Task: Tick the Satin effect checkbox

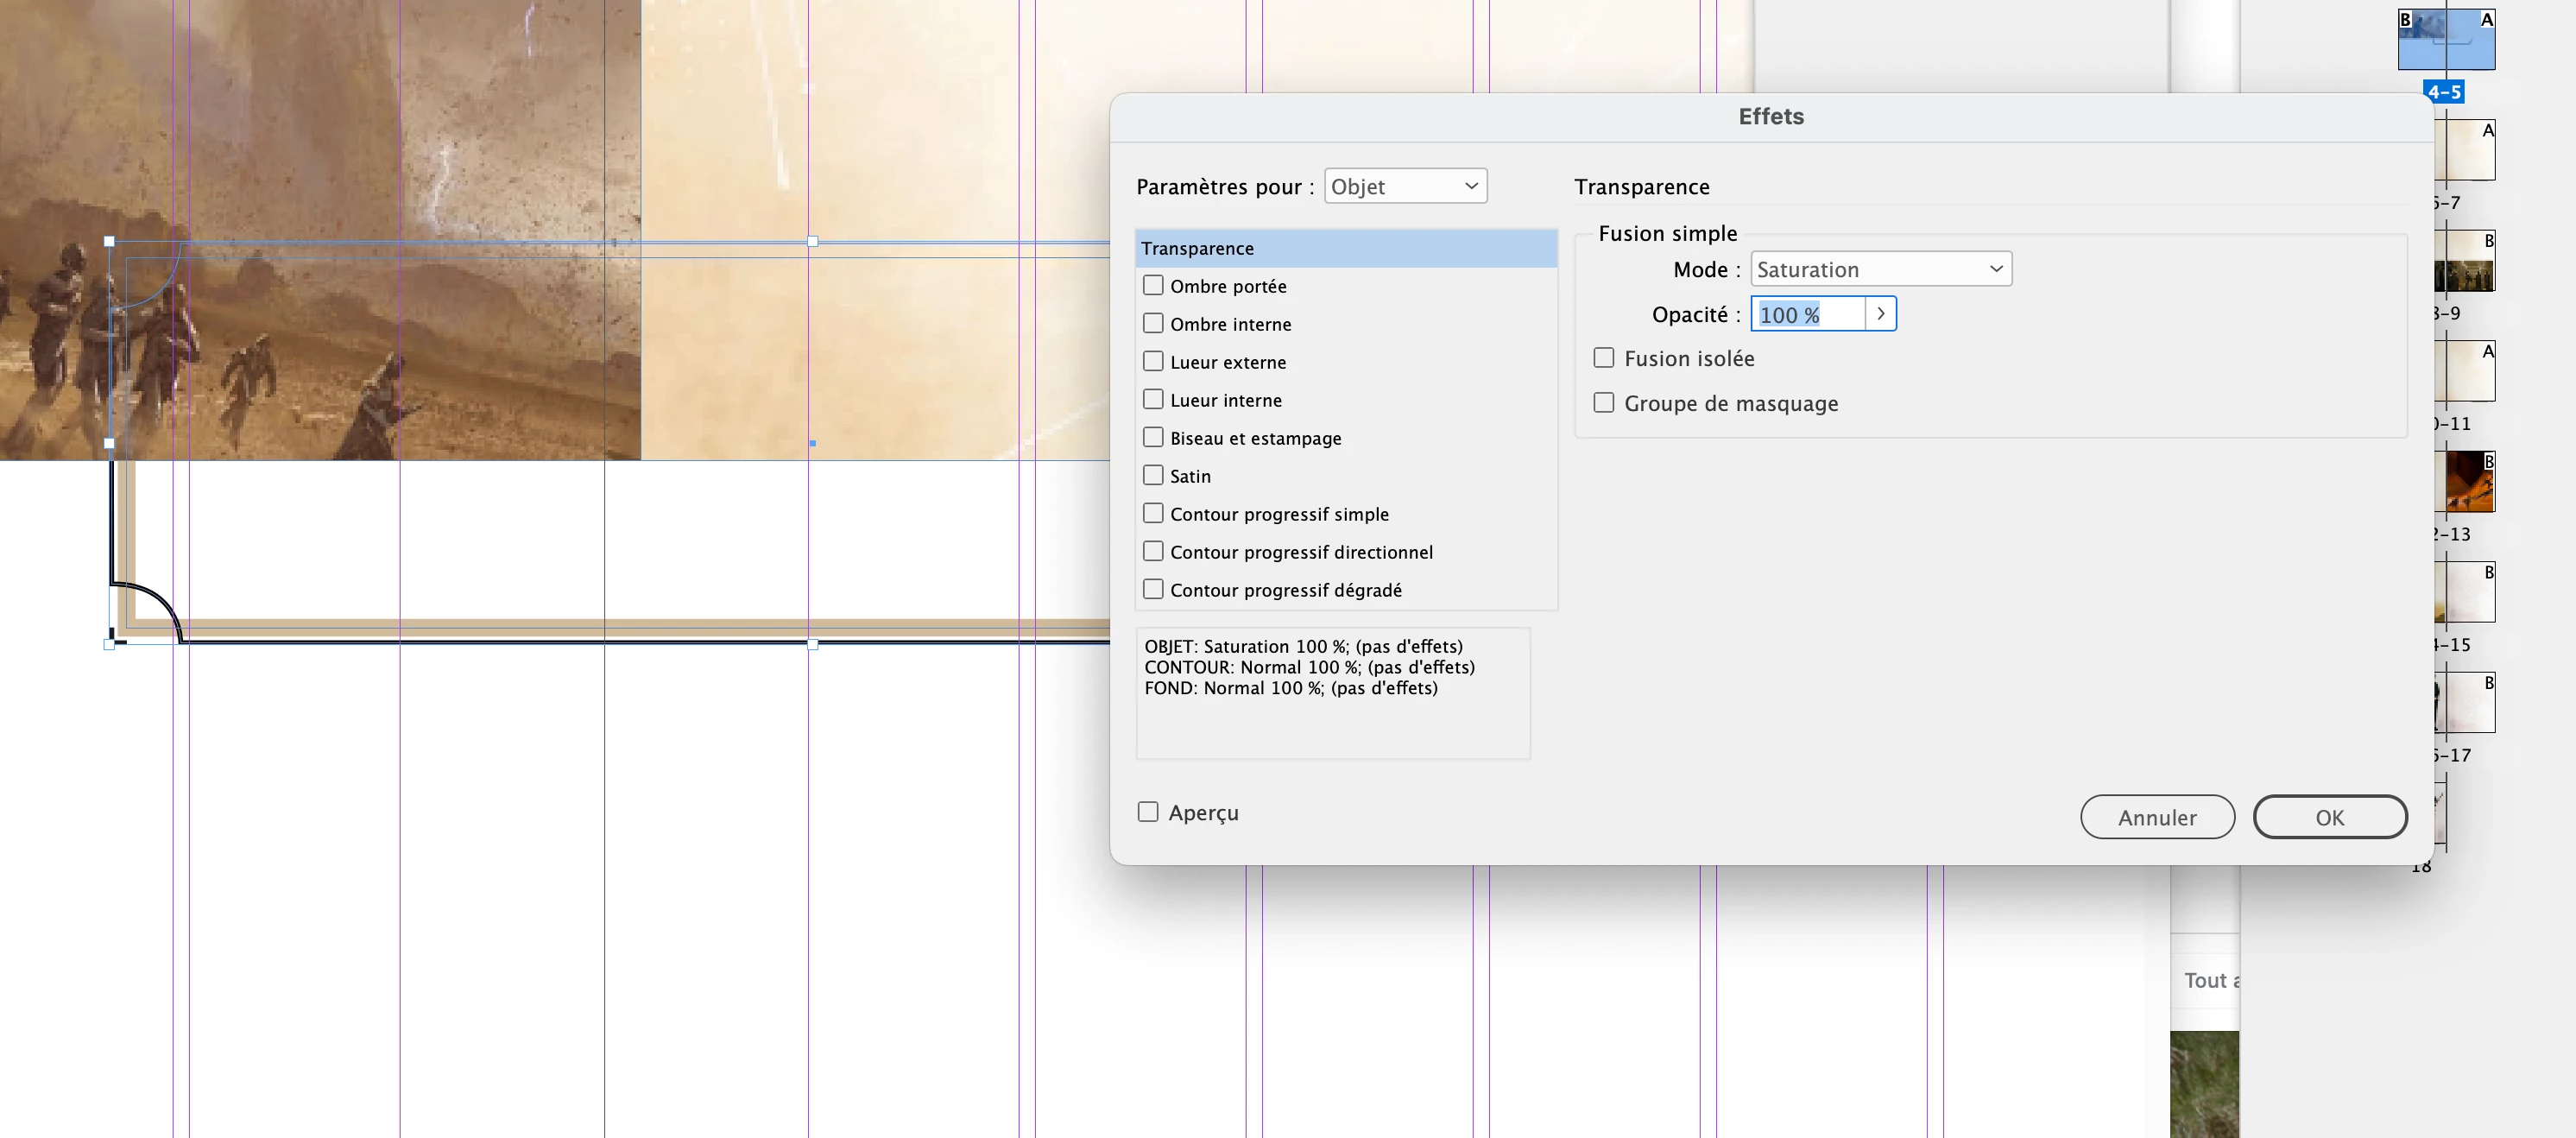Action: (x=1153, y=476)
